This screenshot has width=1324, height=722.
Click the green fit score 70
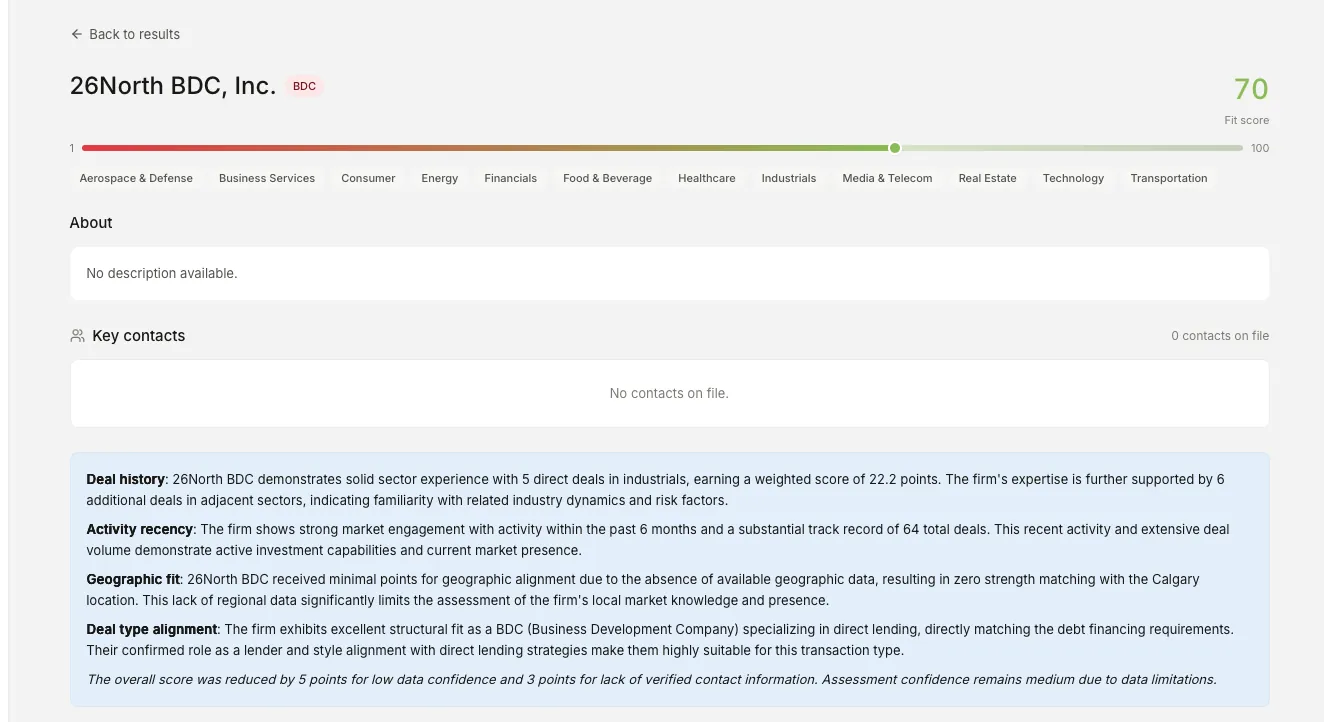pyautogui.click(x=1250, y=89)
